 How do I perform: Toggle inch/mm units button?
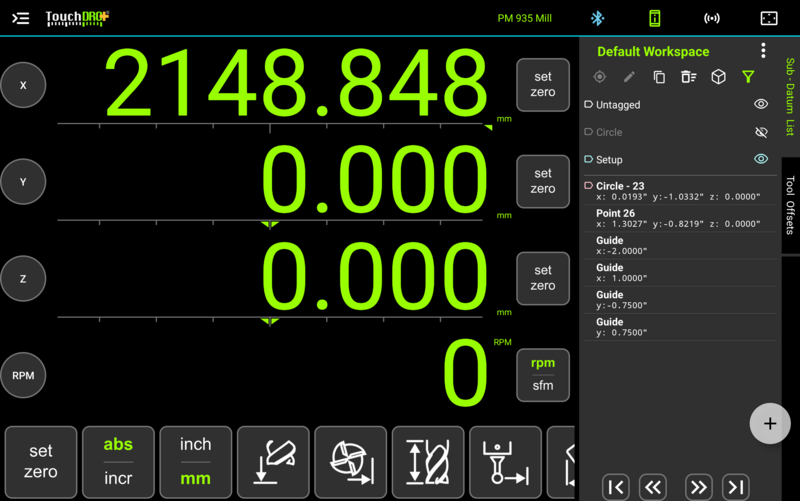(x=196, y=462)
